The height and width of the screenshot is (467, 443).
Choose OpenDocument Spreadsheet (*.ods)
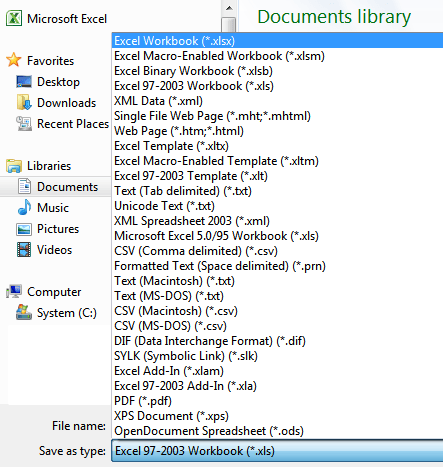277,431
